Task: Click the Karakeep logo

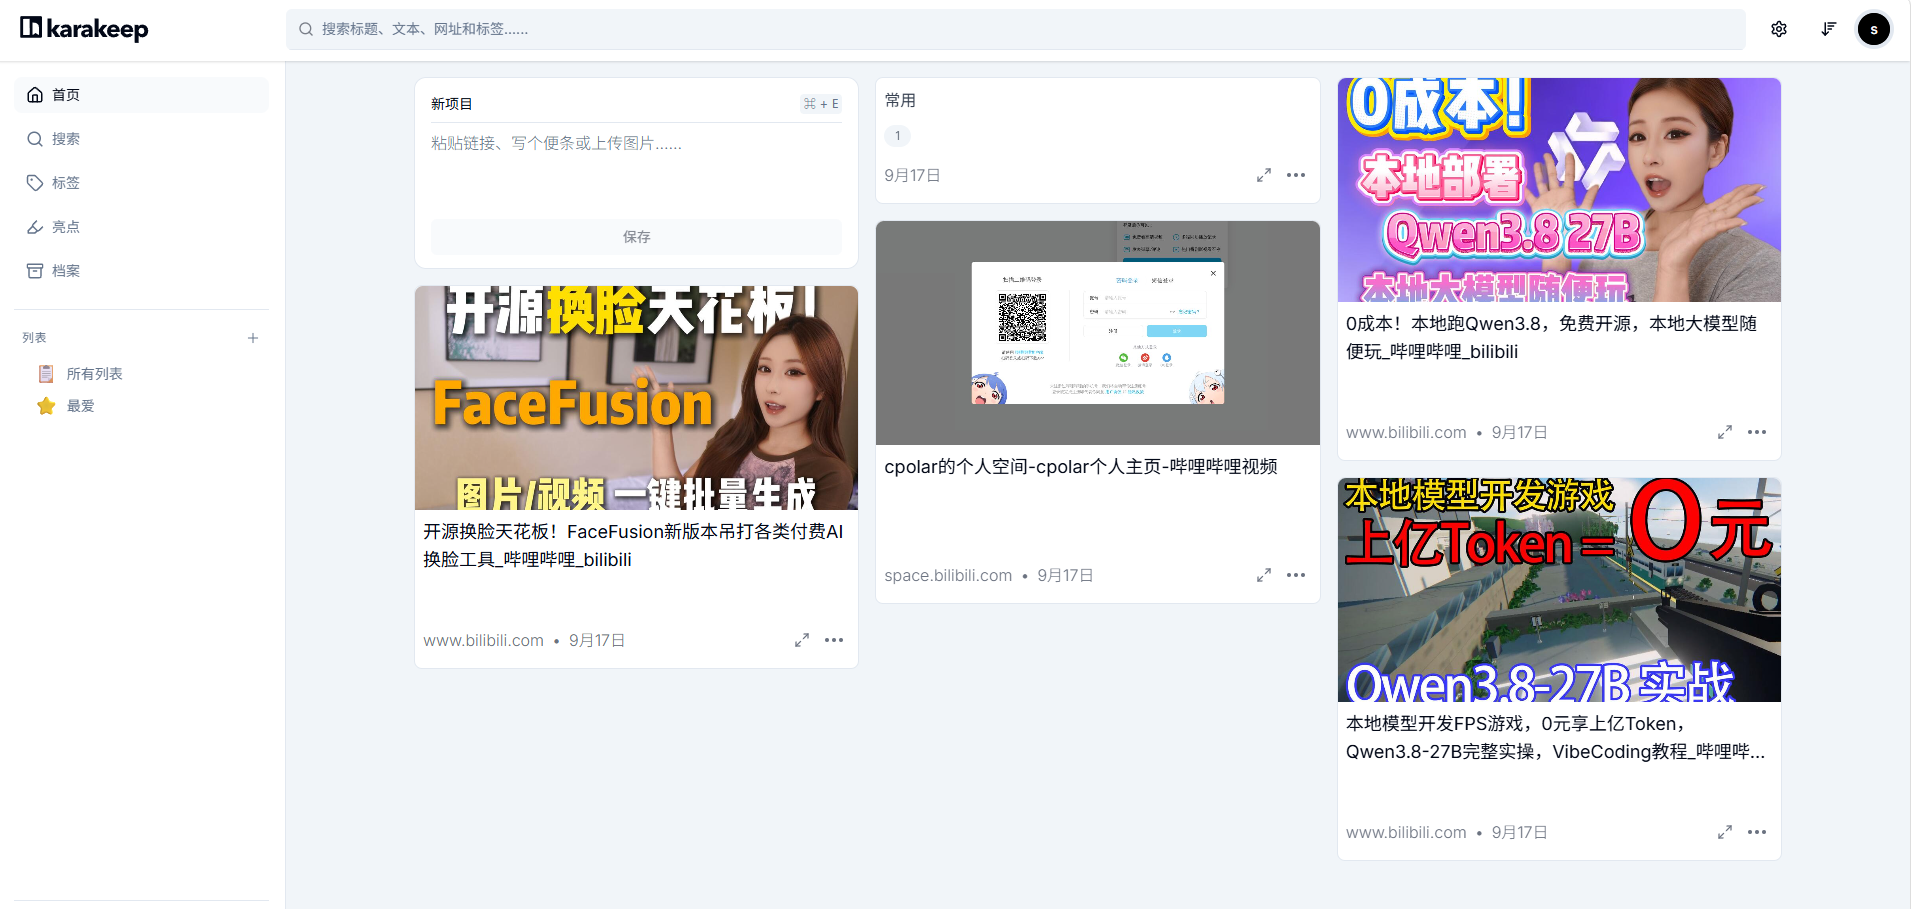Action: click(84, 28)
